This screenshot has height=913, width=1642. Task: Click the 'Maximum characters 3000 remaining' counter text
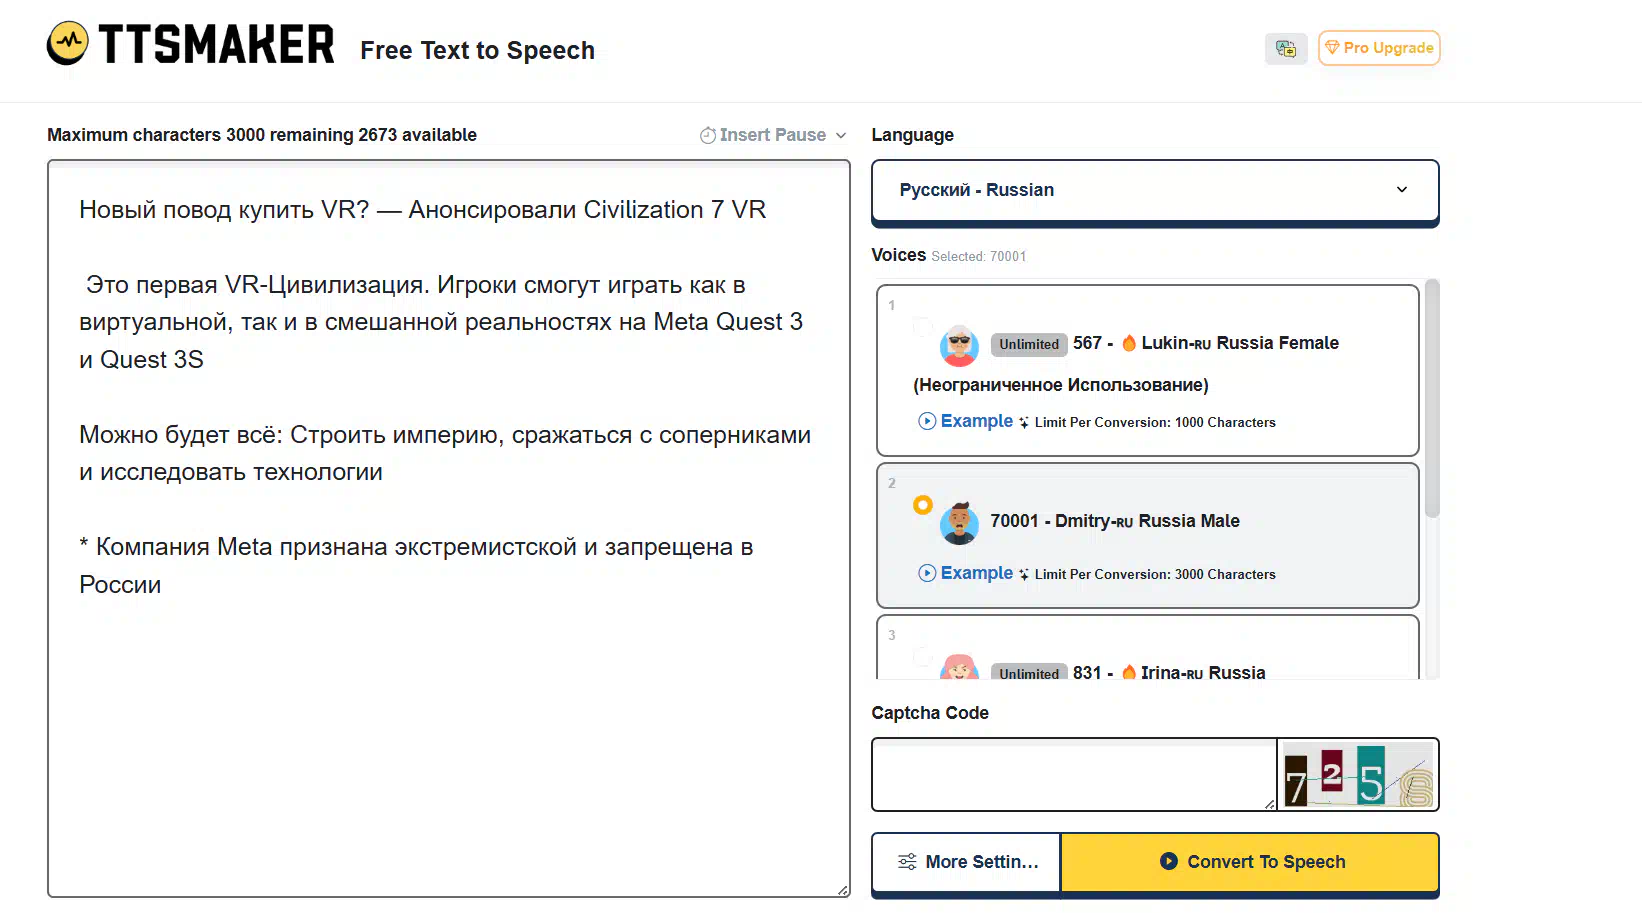[262, 135]
